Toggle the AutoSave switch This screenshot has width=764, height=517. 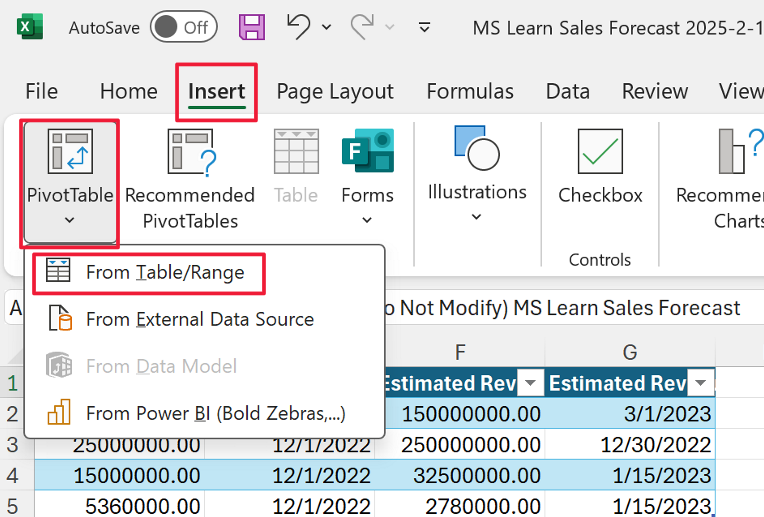tap(183, 27)
